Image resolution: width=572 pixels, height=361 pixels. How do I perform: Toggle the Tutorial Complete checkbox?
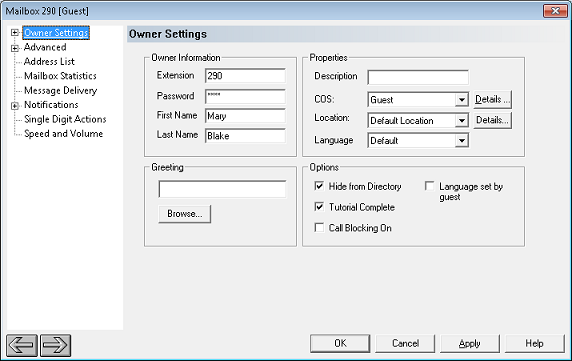click(x=319, y=207)
